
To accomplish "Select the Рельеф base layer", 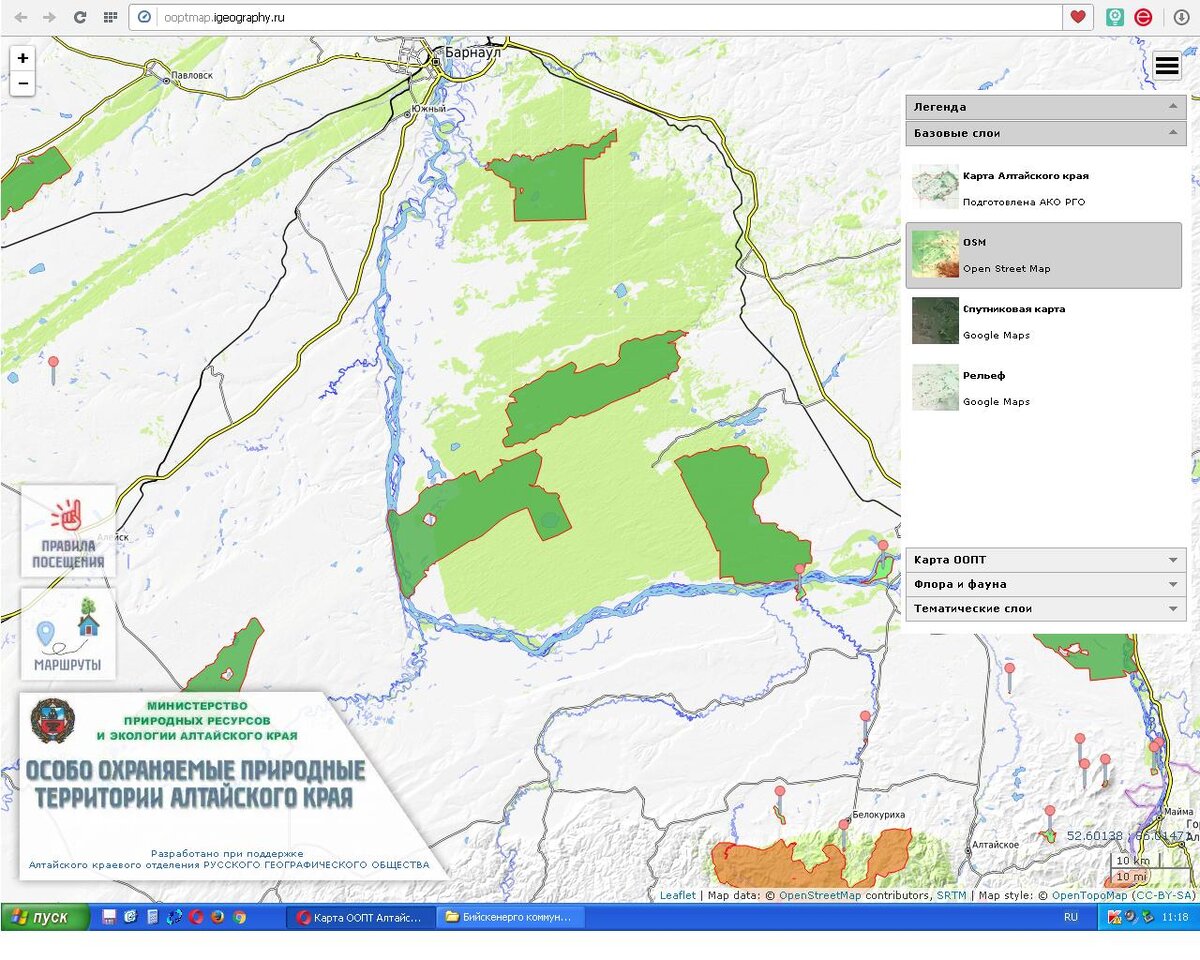I will [1044, 388].
